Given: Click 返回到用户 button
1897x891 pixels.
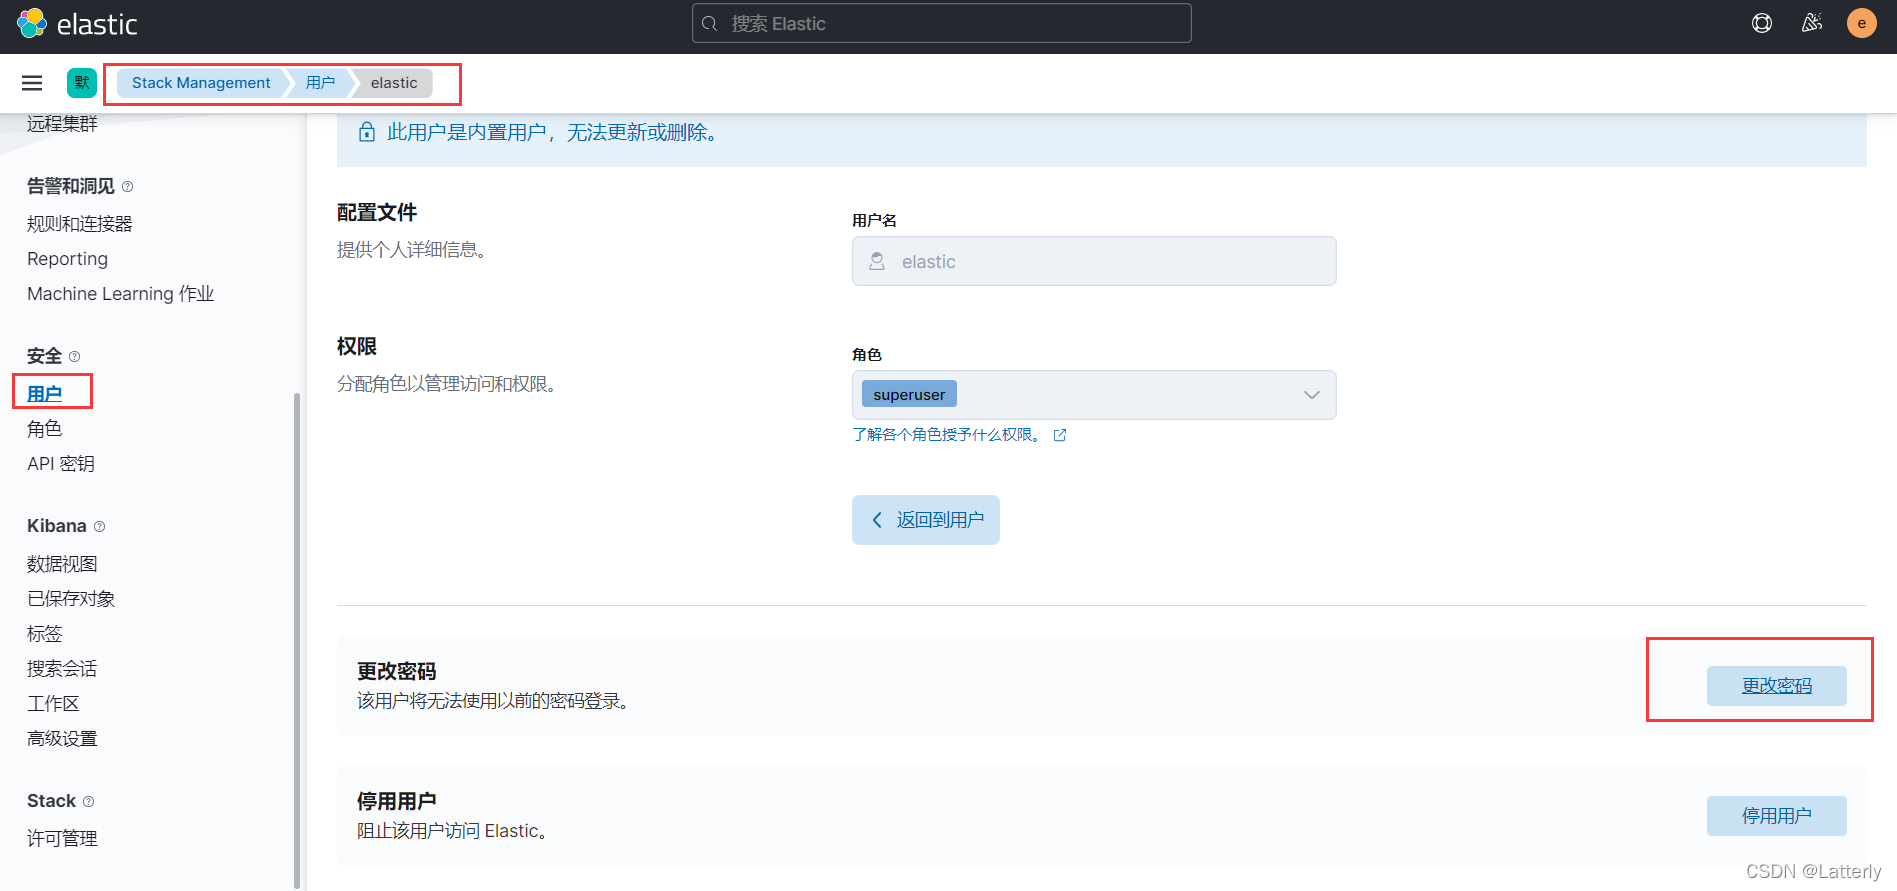Looking at the screenshot, I should pyautogui.click(x=926, y=520).
